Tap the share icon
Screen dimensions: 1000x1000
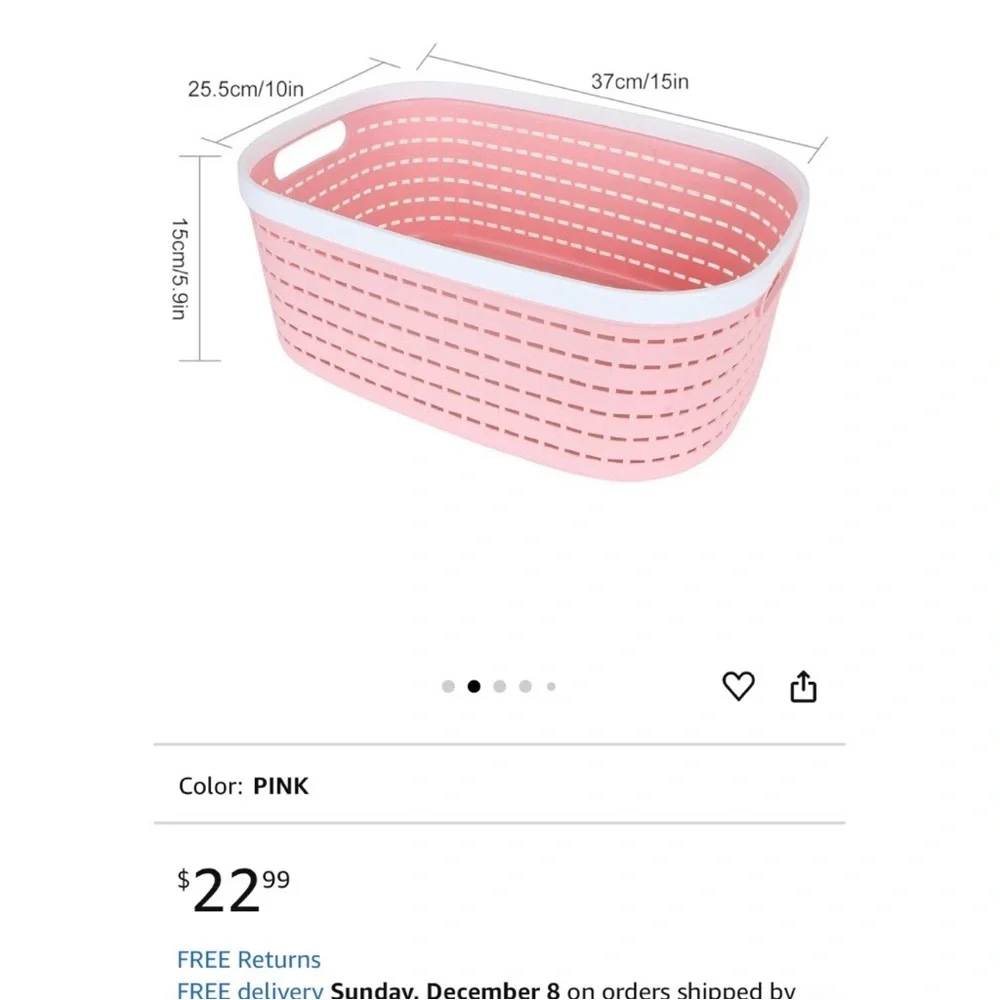804,687
